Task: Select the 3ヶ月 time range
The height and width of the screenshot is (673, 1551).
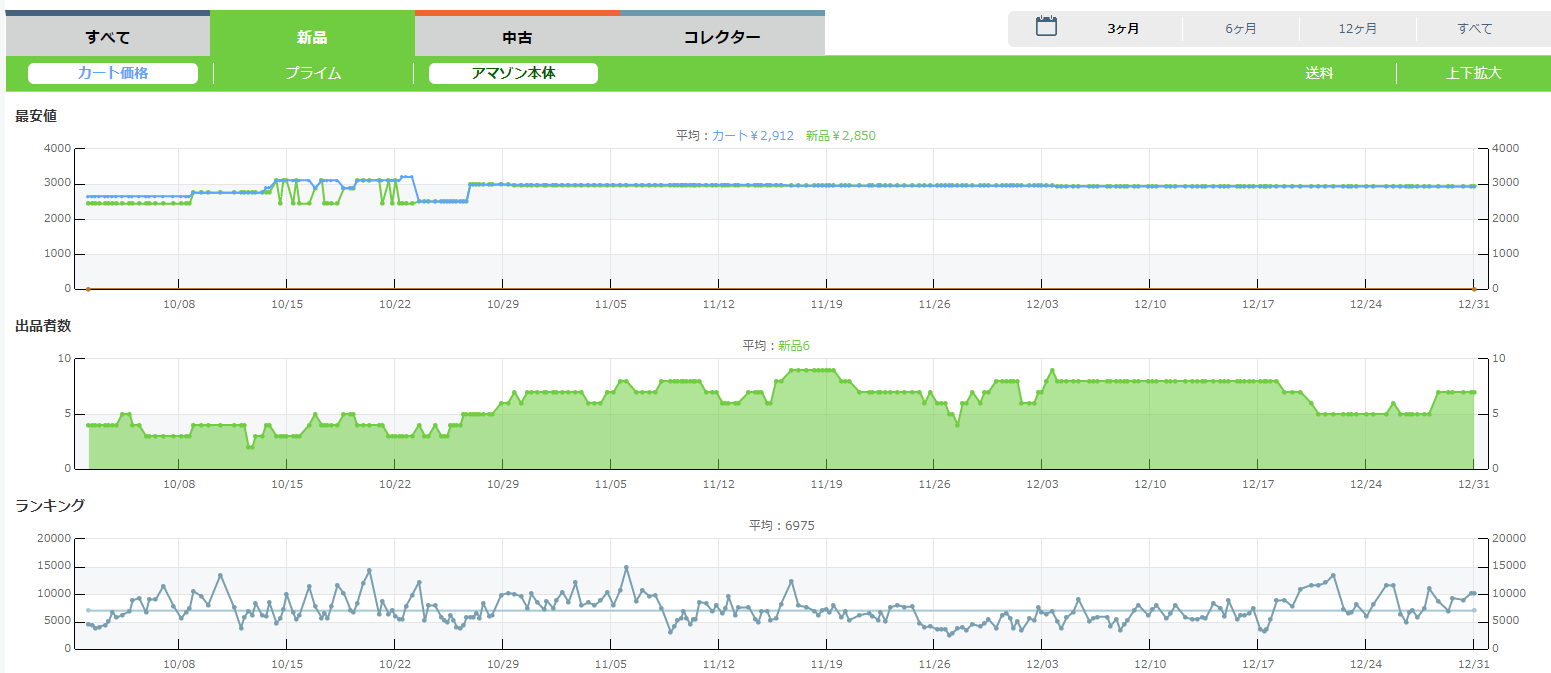Action: (1123, 29)
